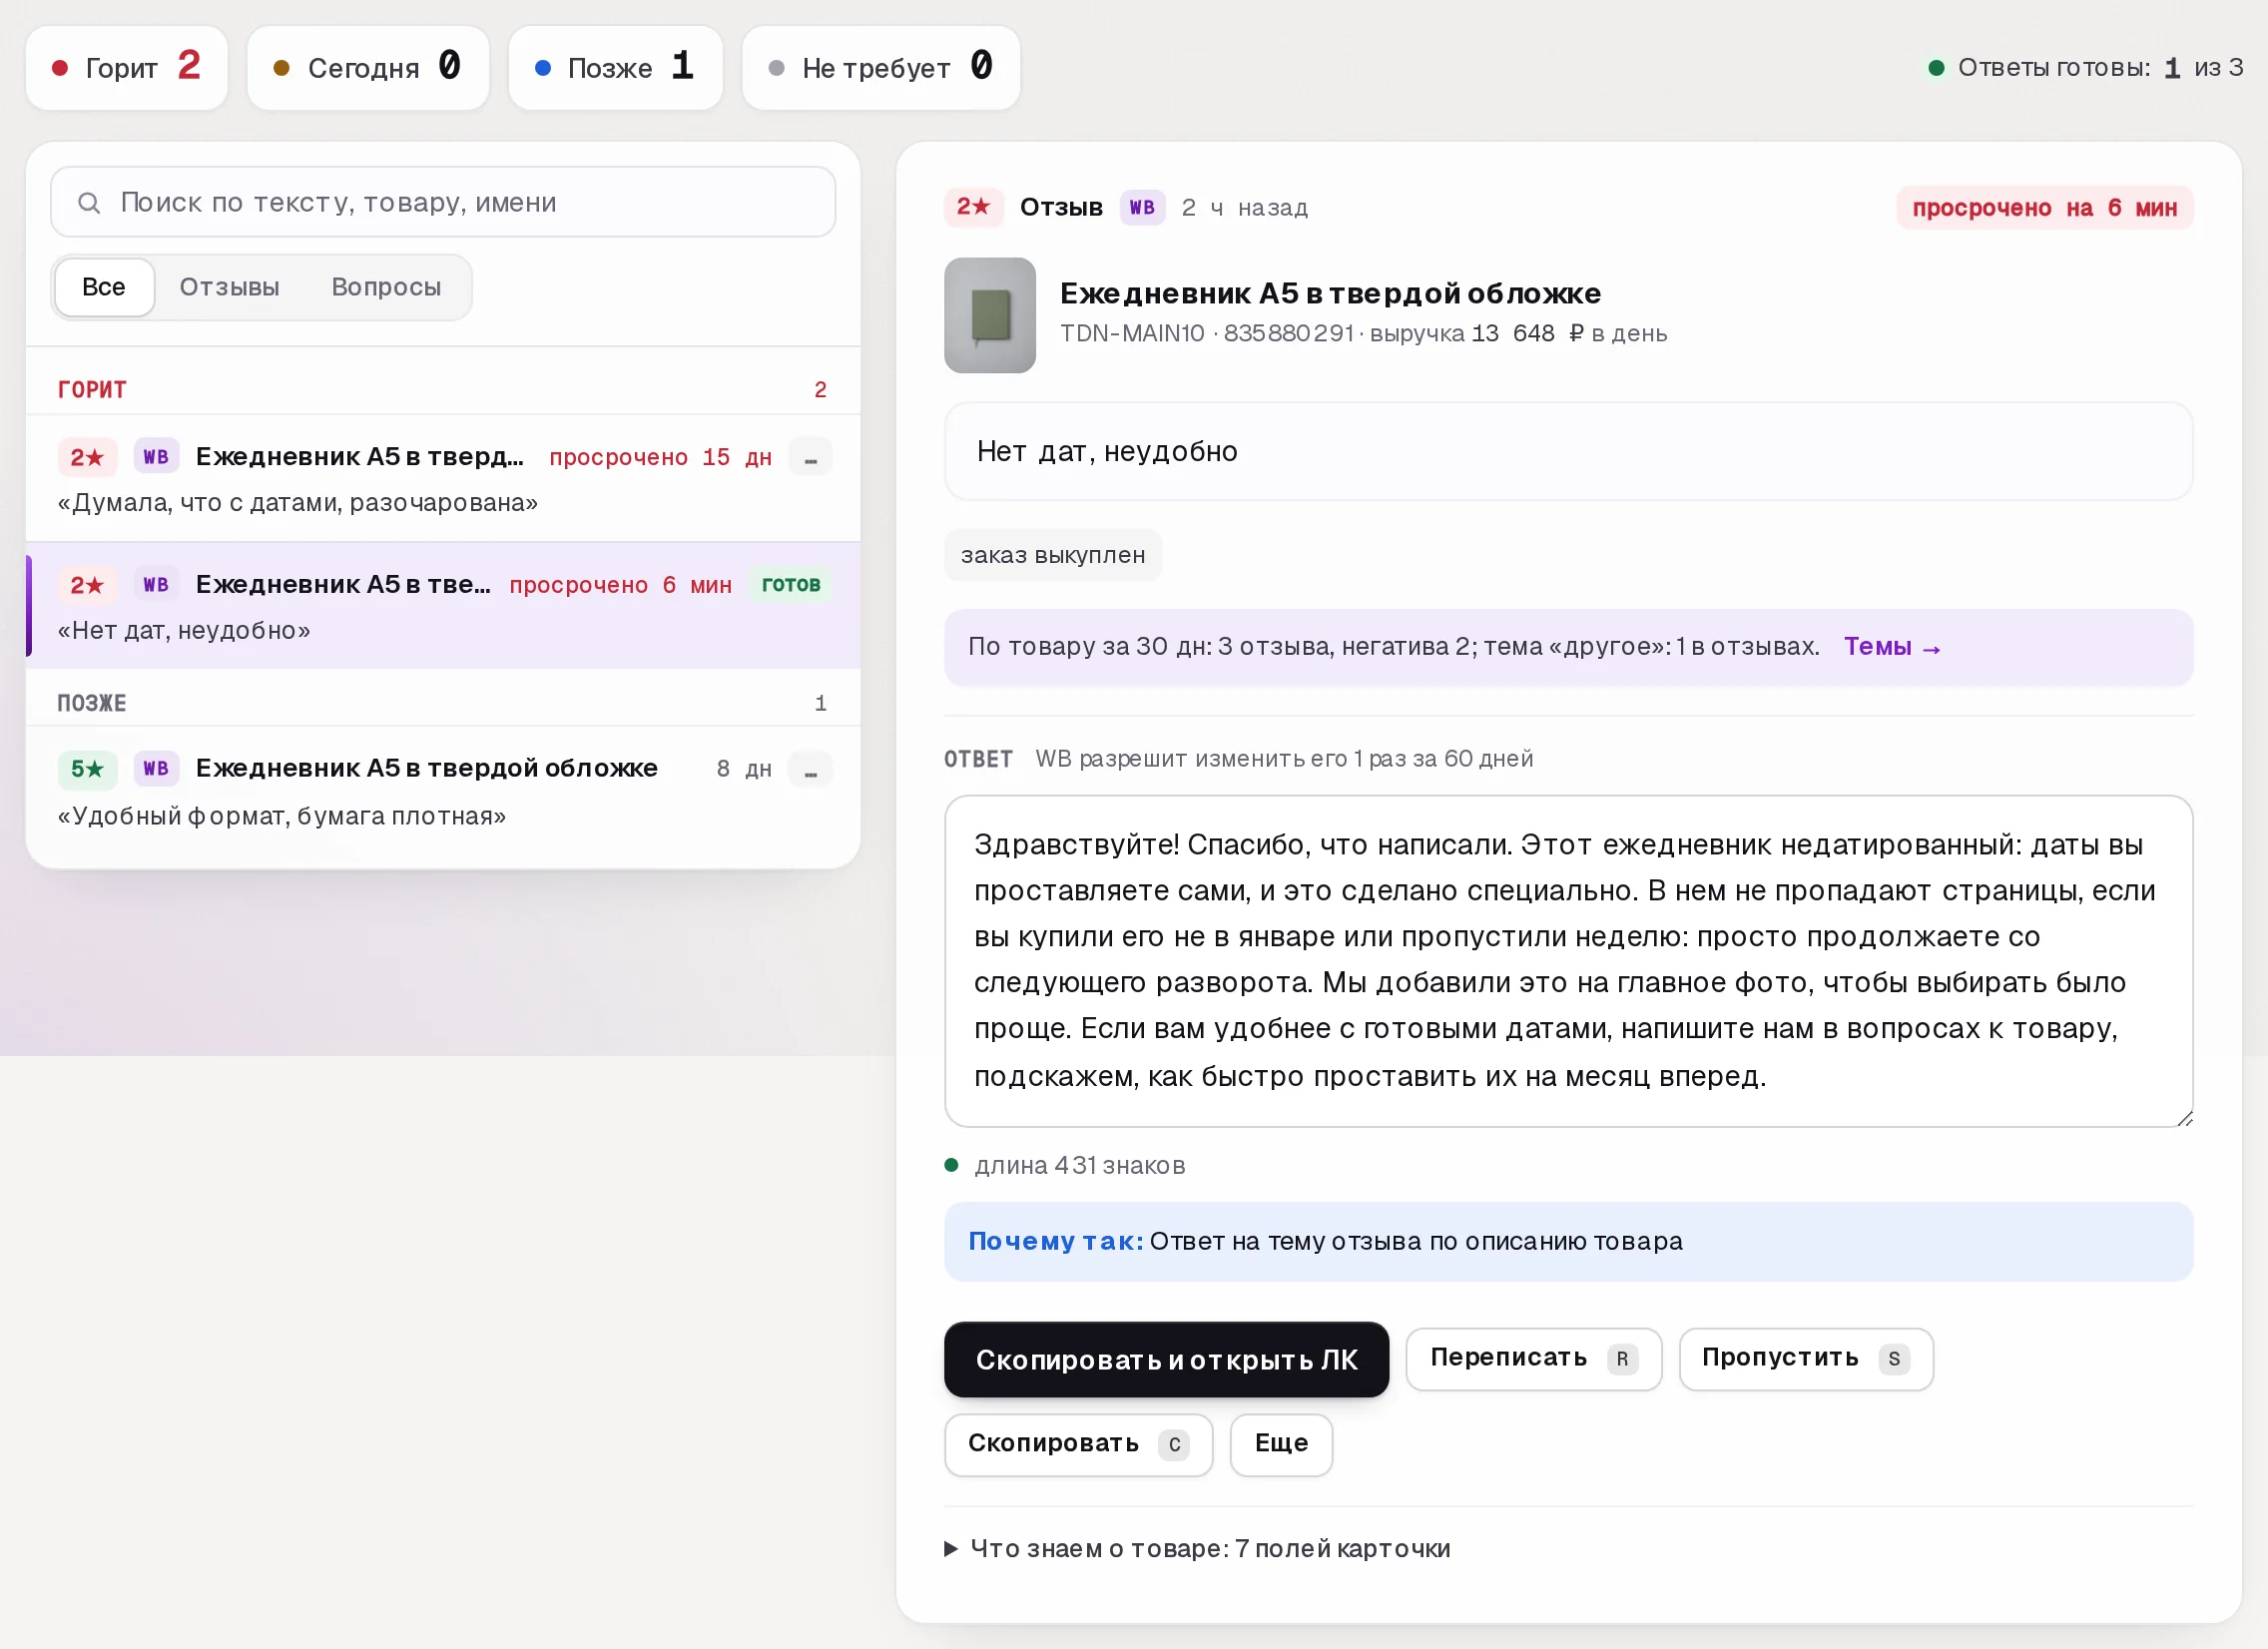The image size is (2268, 1649).
Task: Focus the search by text field
Action: pos(443,202)
